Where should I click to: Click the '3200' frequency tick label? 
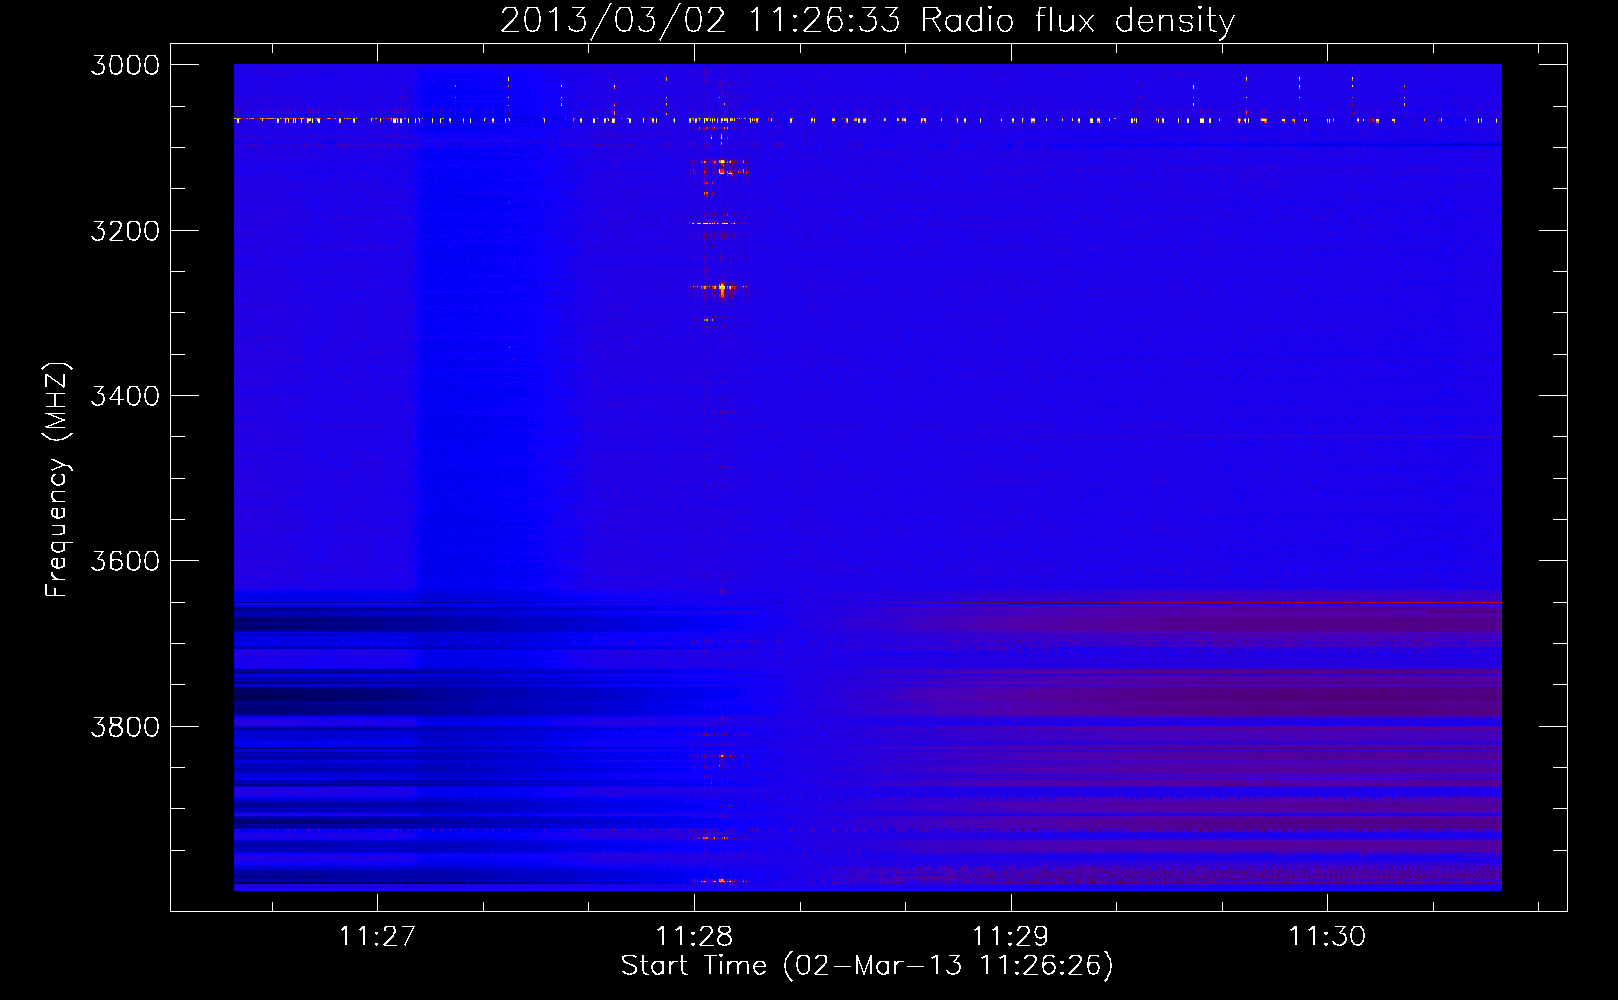125,231
